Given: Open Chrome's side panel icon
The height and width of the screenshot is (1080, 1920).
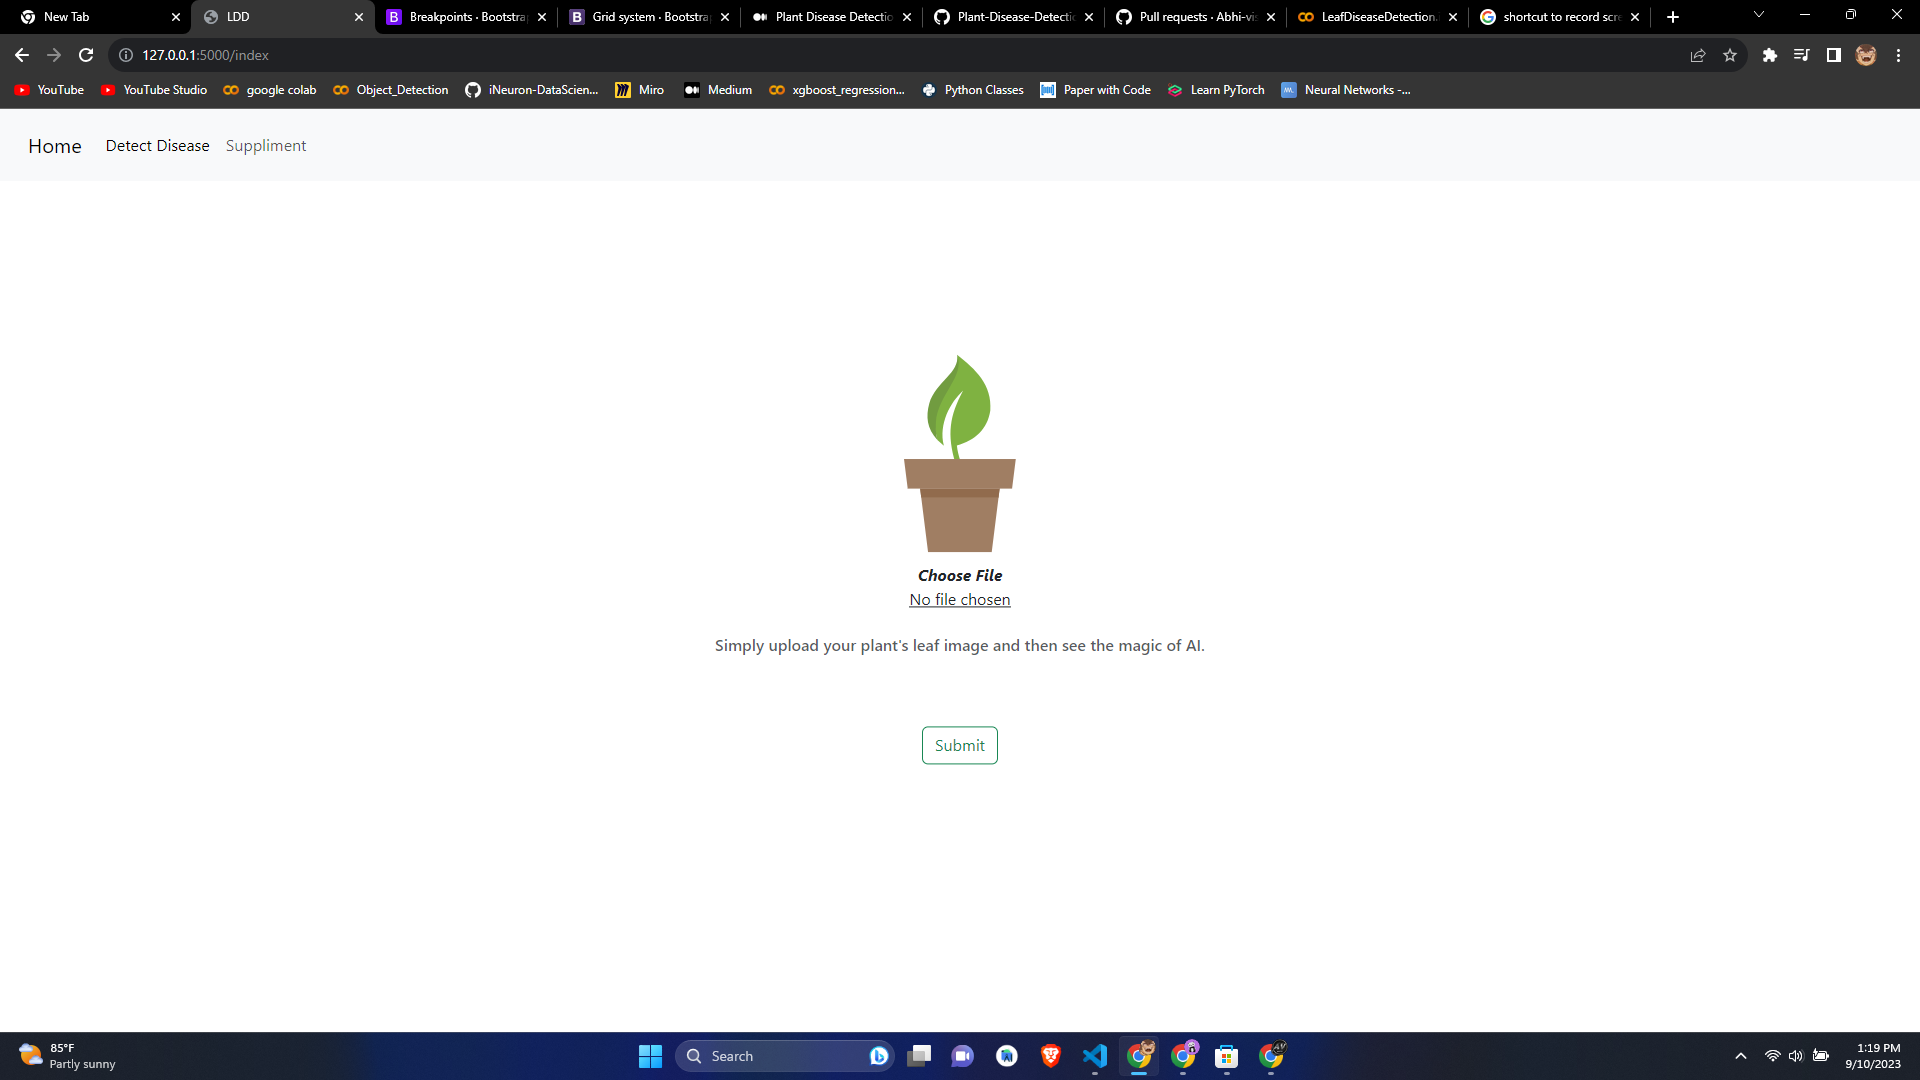Looking at the screenshot, I should point(1833,55).
